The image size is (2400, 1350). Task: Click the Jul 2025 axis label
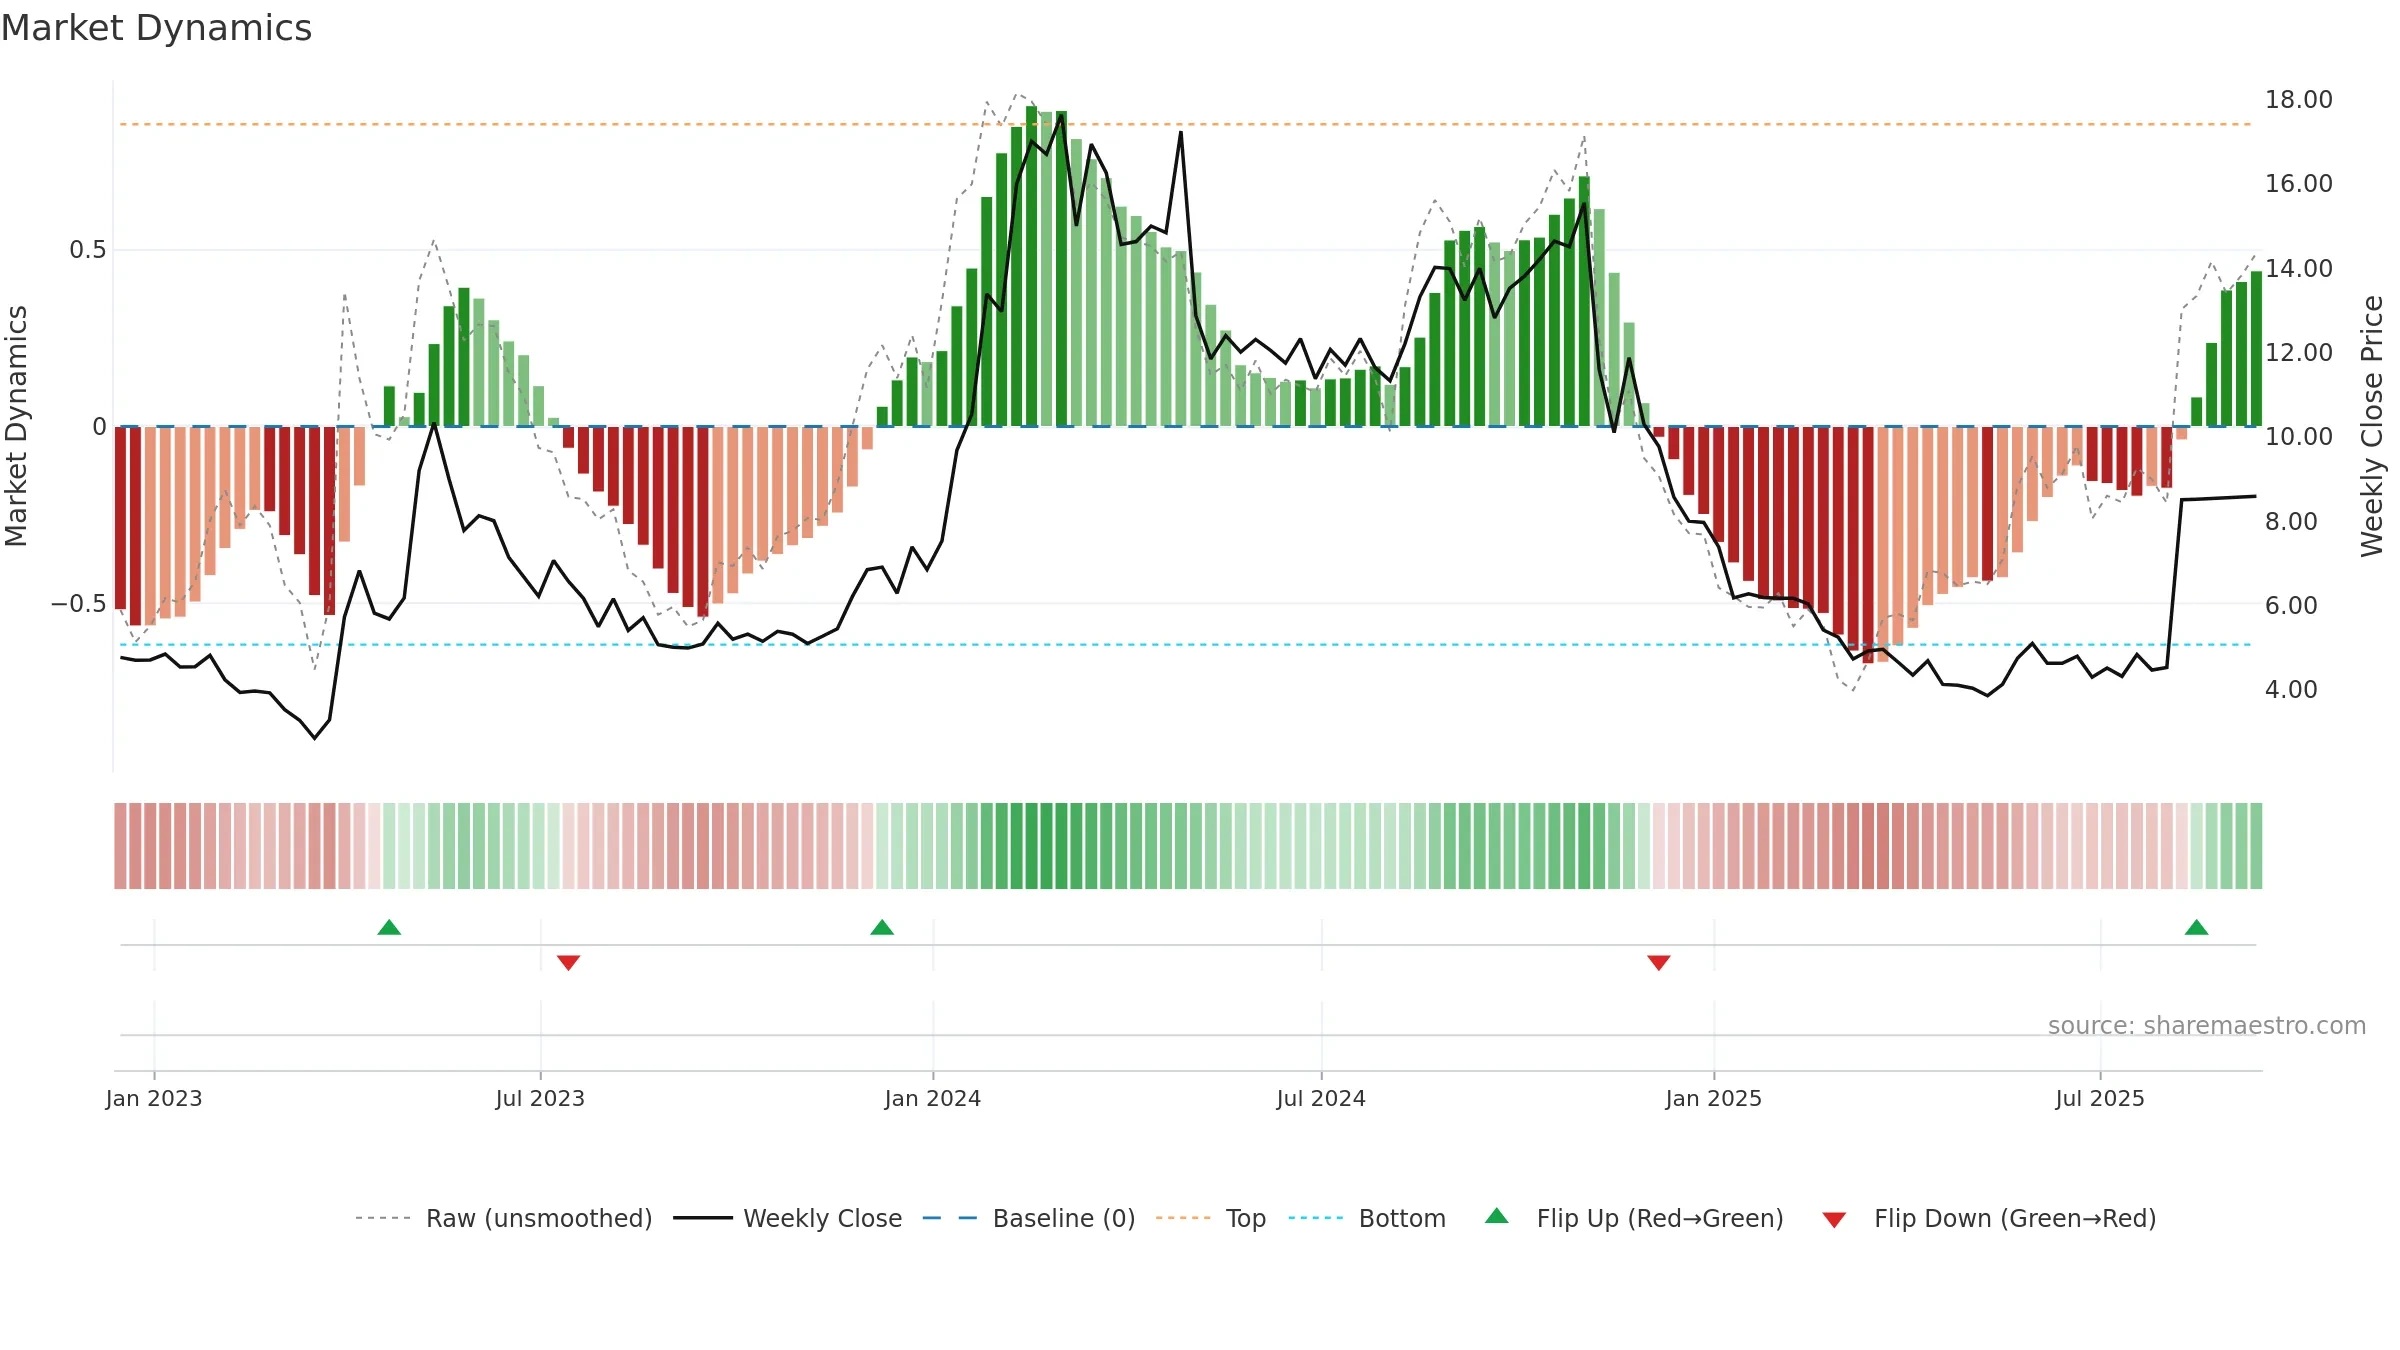coord(2100,1098)
